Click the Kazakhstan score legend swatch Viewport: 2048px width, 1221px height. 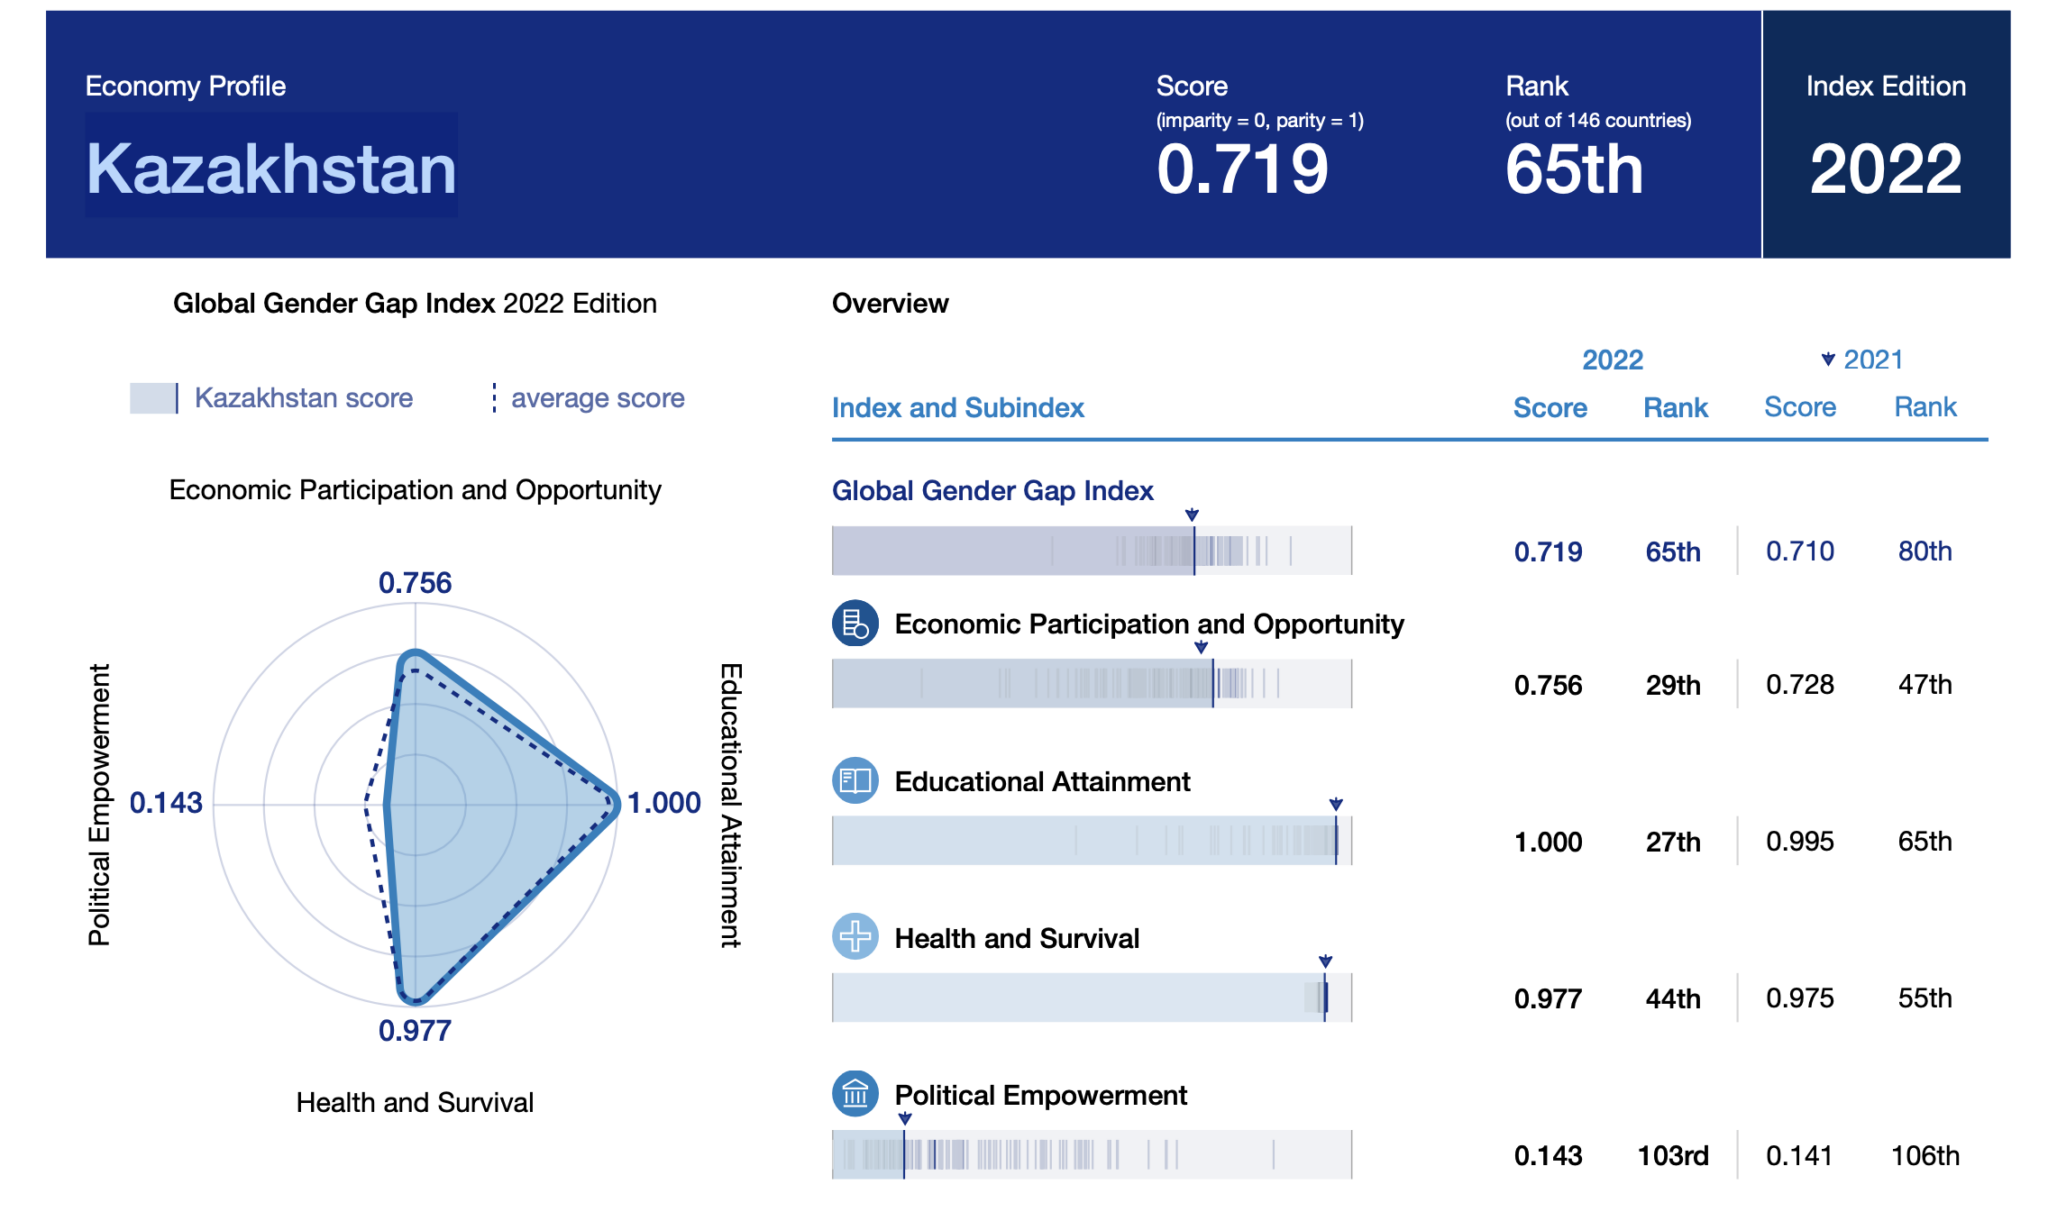pyautogui.click(x=153, y=398)
